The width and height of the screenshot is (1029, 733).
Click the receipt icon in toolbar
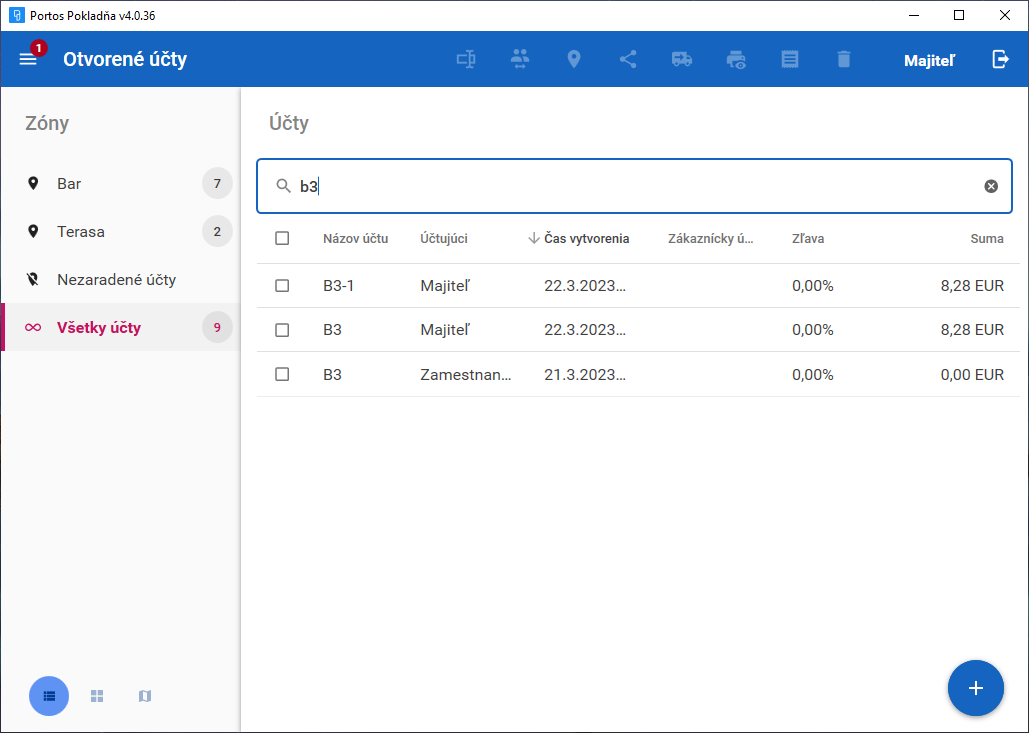pos(789,60)
